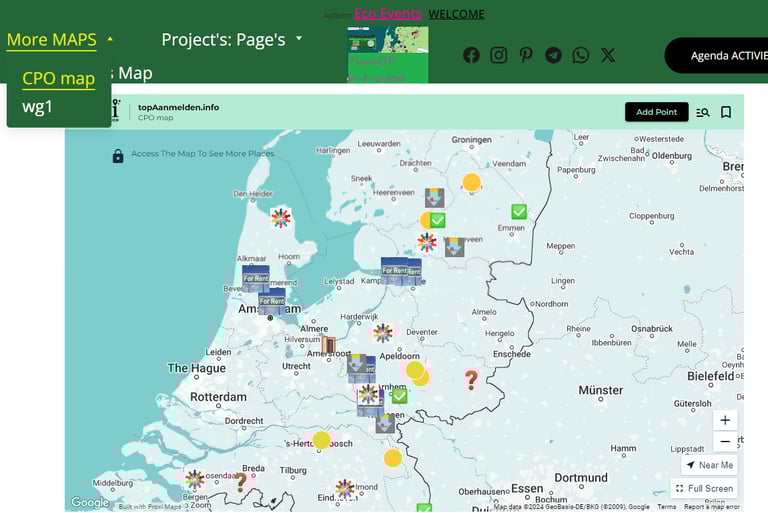Zoom in with the plus button

pyautogui.click(x=725, y=420)
